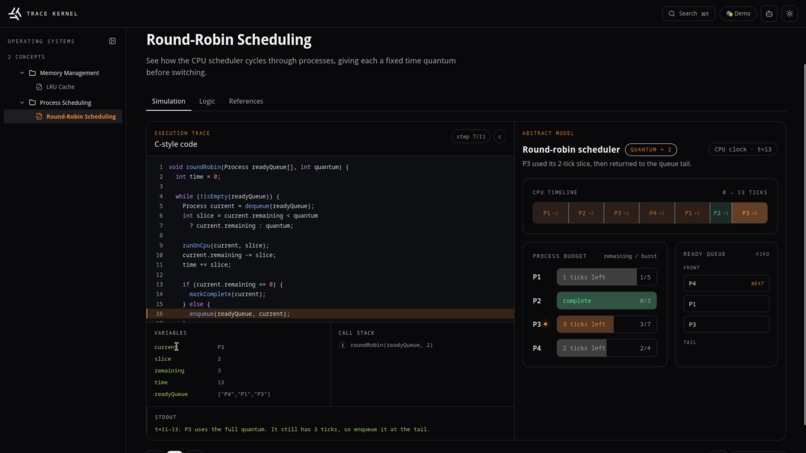Click the robot assistant icon in header
This screenshot has height=453, width=806.
point(769,13)
